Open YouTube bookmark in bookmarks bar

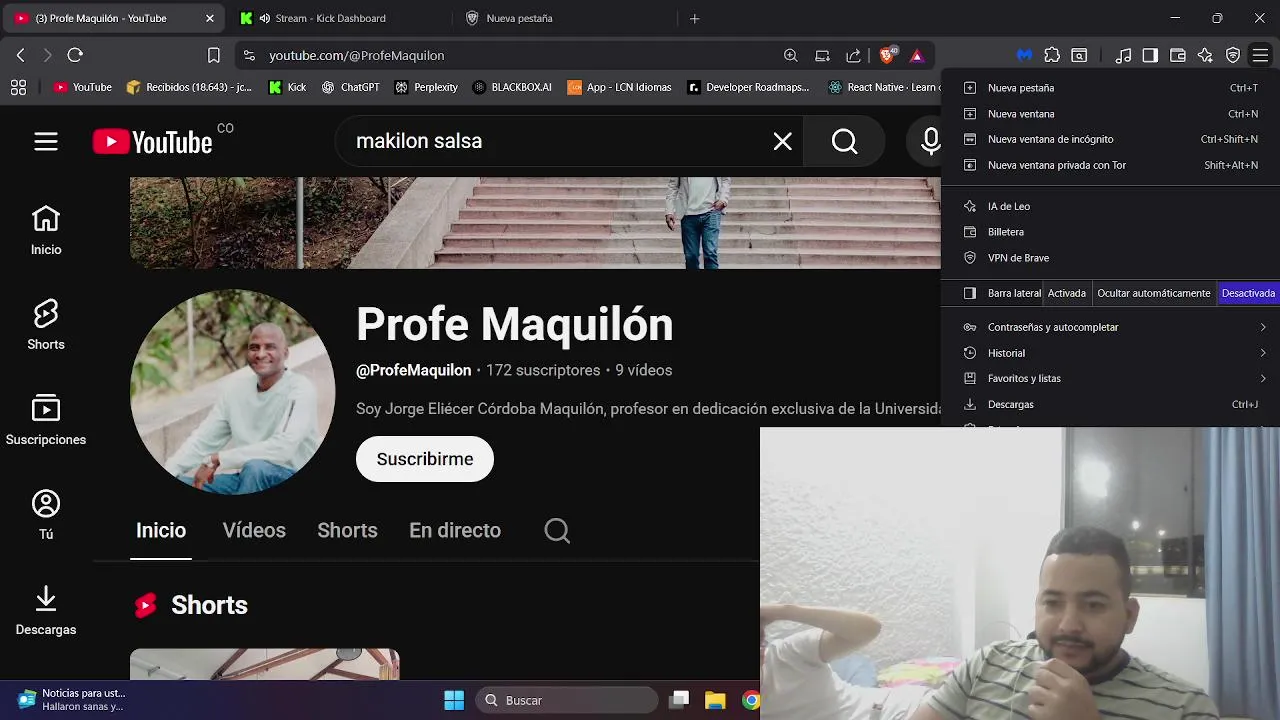pos(82,87)
